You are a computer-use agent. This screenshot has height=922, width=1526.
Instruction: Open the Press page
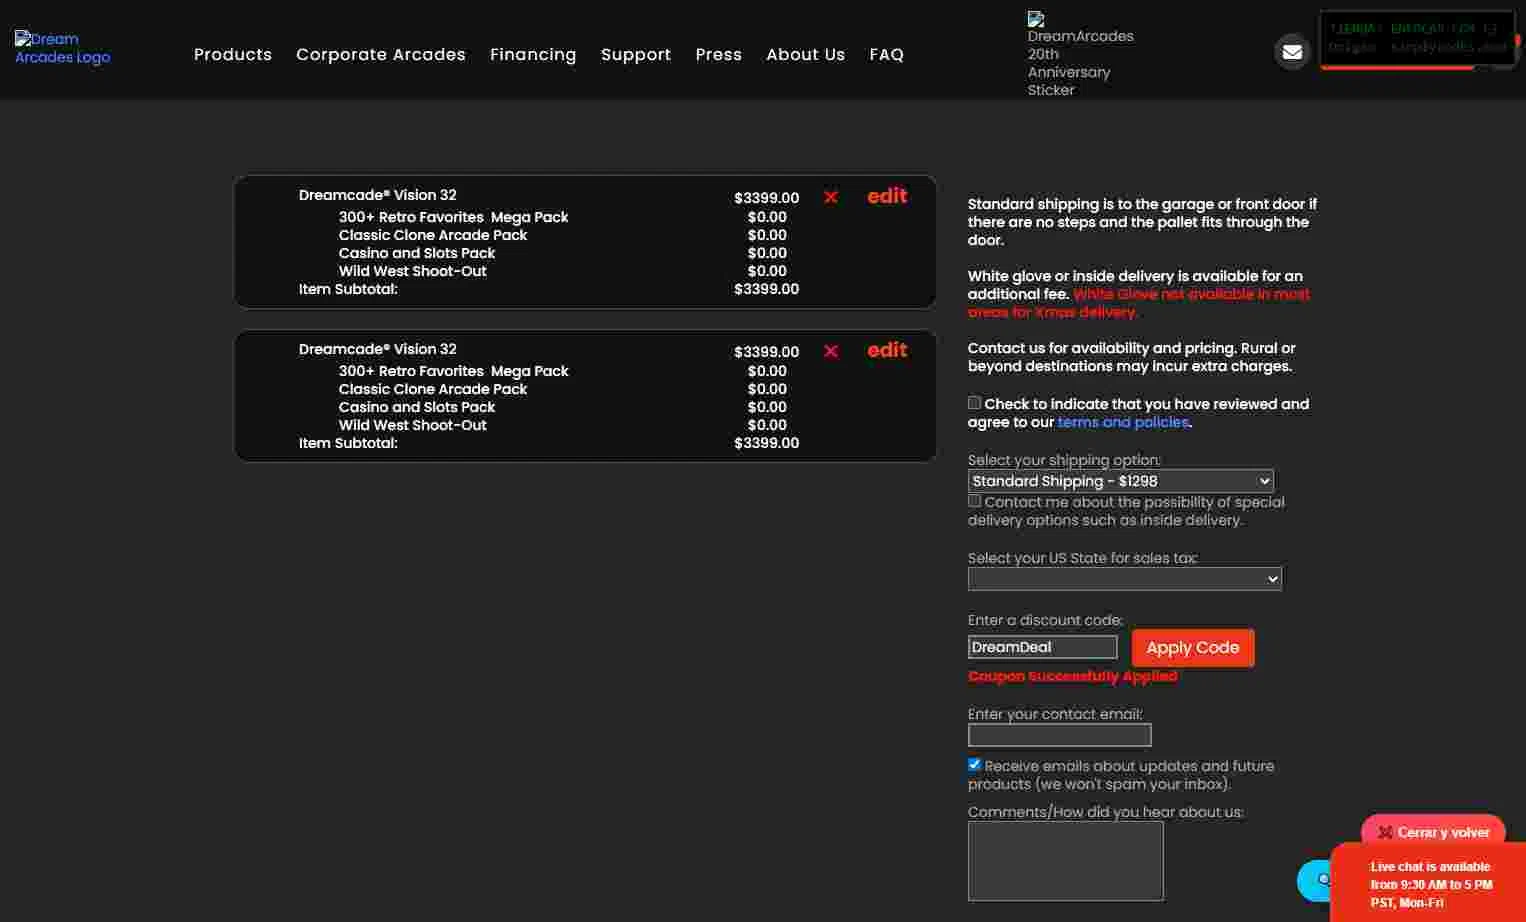(x=719, y=54)
